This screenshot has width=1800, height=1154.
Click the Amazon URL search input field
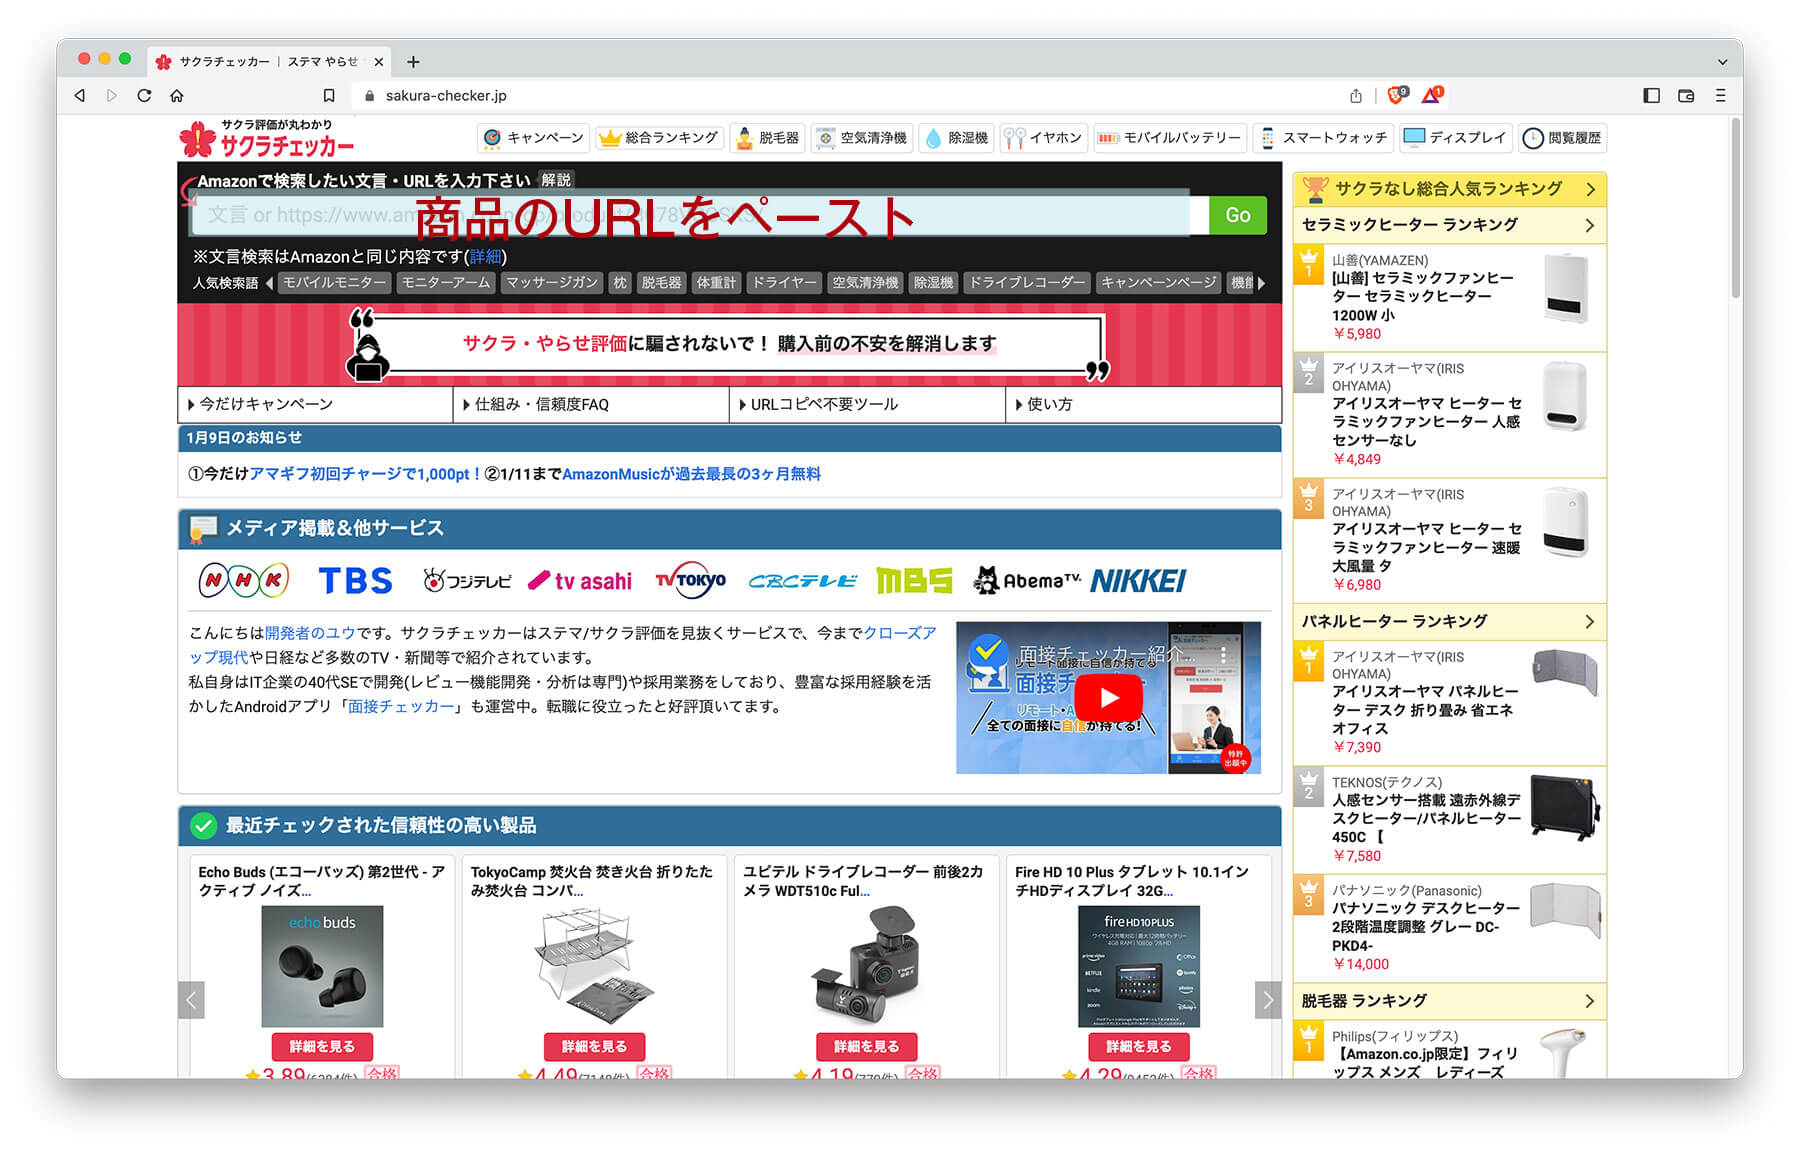point(699,215)
